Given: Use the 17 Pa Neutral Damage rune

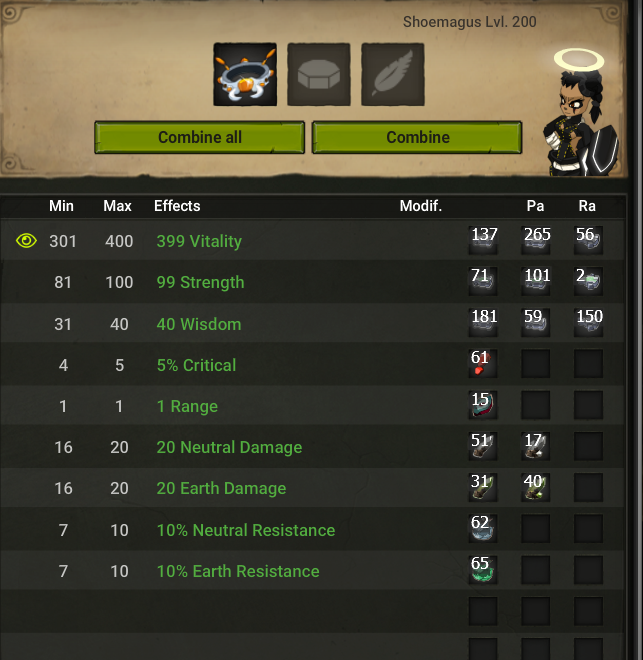Looking at the screenshot, I should (536, 446).
